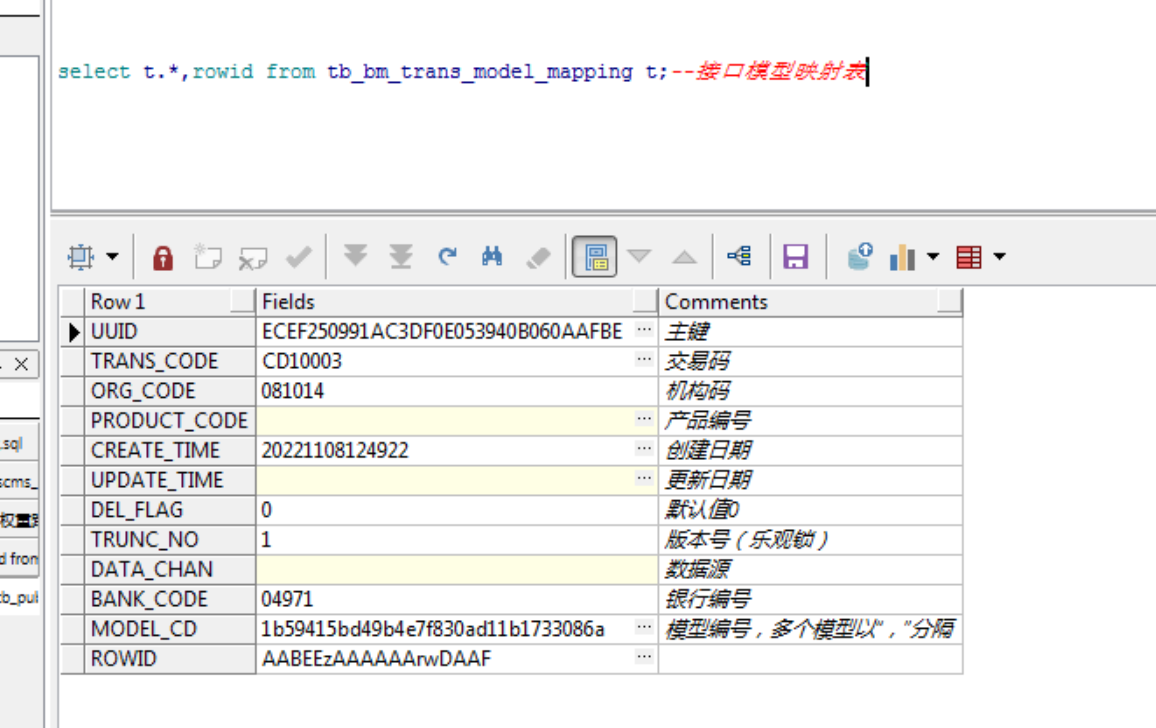This screenshot has height=728, width=1156.
Task: Click the binoculars query-by-example icon
Action: (x=491, y=257)
